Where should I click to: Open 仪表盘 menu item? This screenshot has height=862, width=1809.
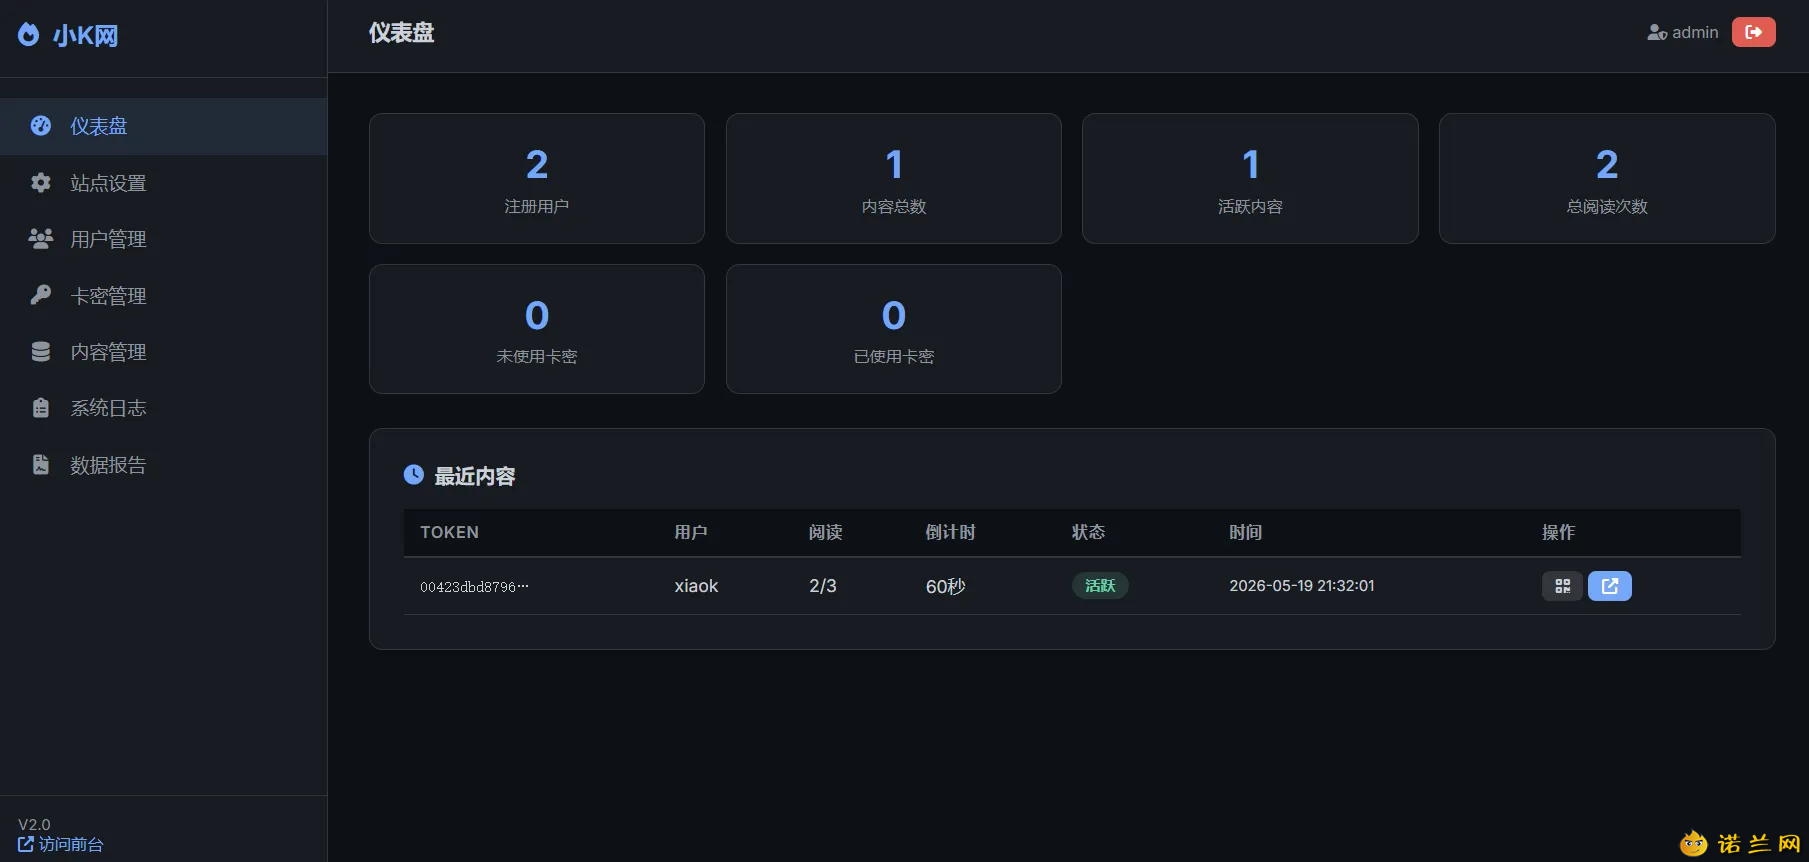point(163,126)
